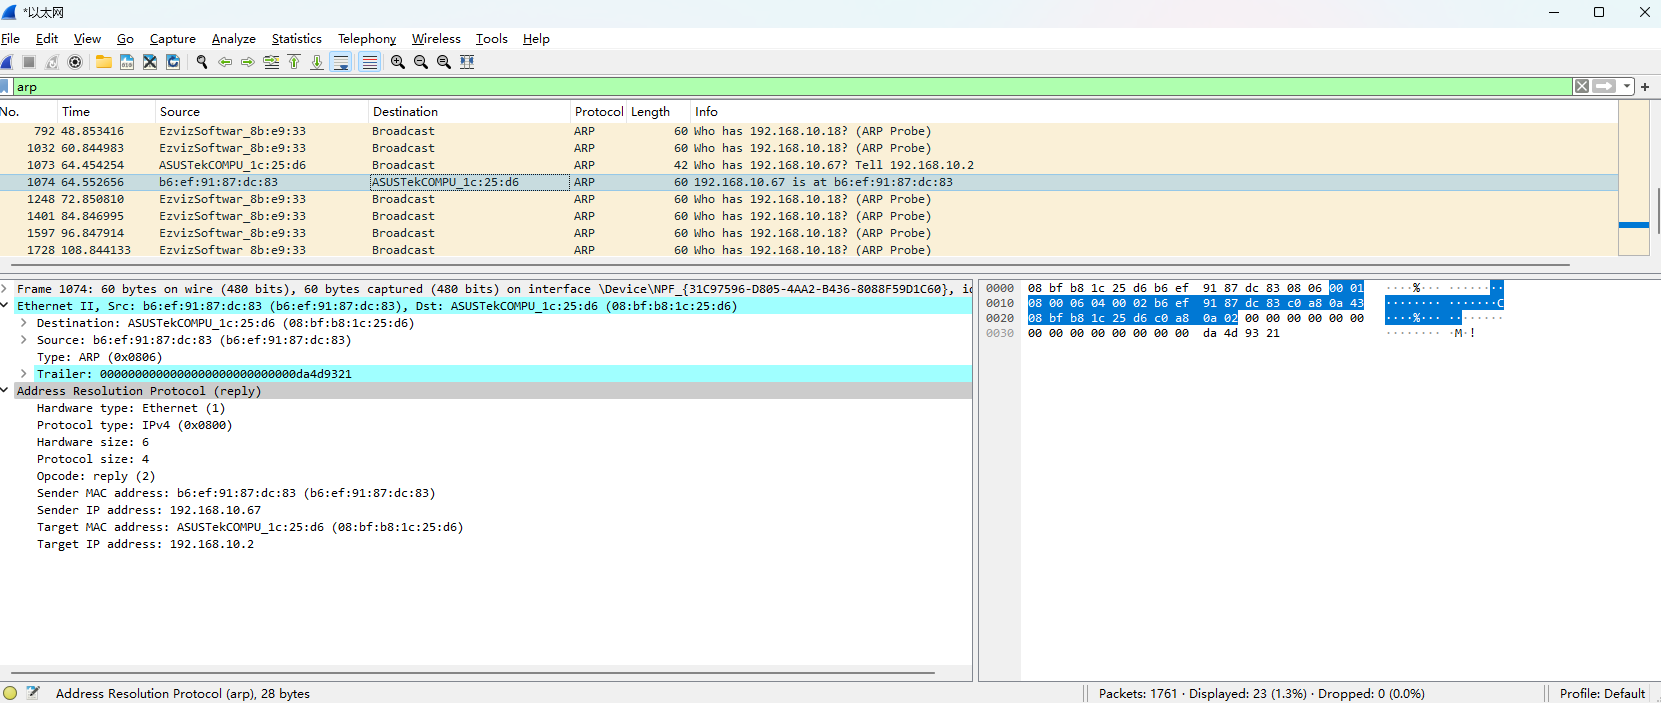Screen dimensions: 1661x703
Task: Select packet 792 in the list
Action: click(809, 131)
